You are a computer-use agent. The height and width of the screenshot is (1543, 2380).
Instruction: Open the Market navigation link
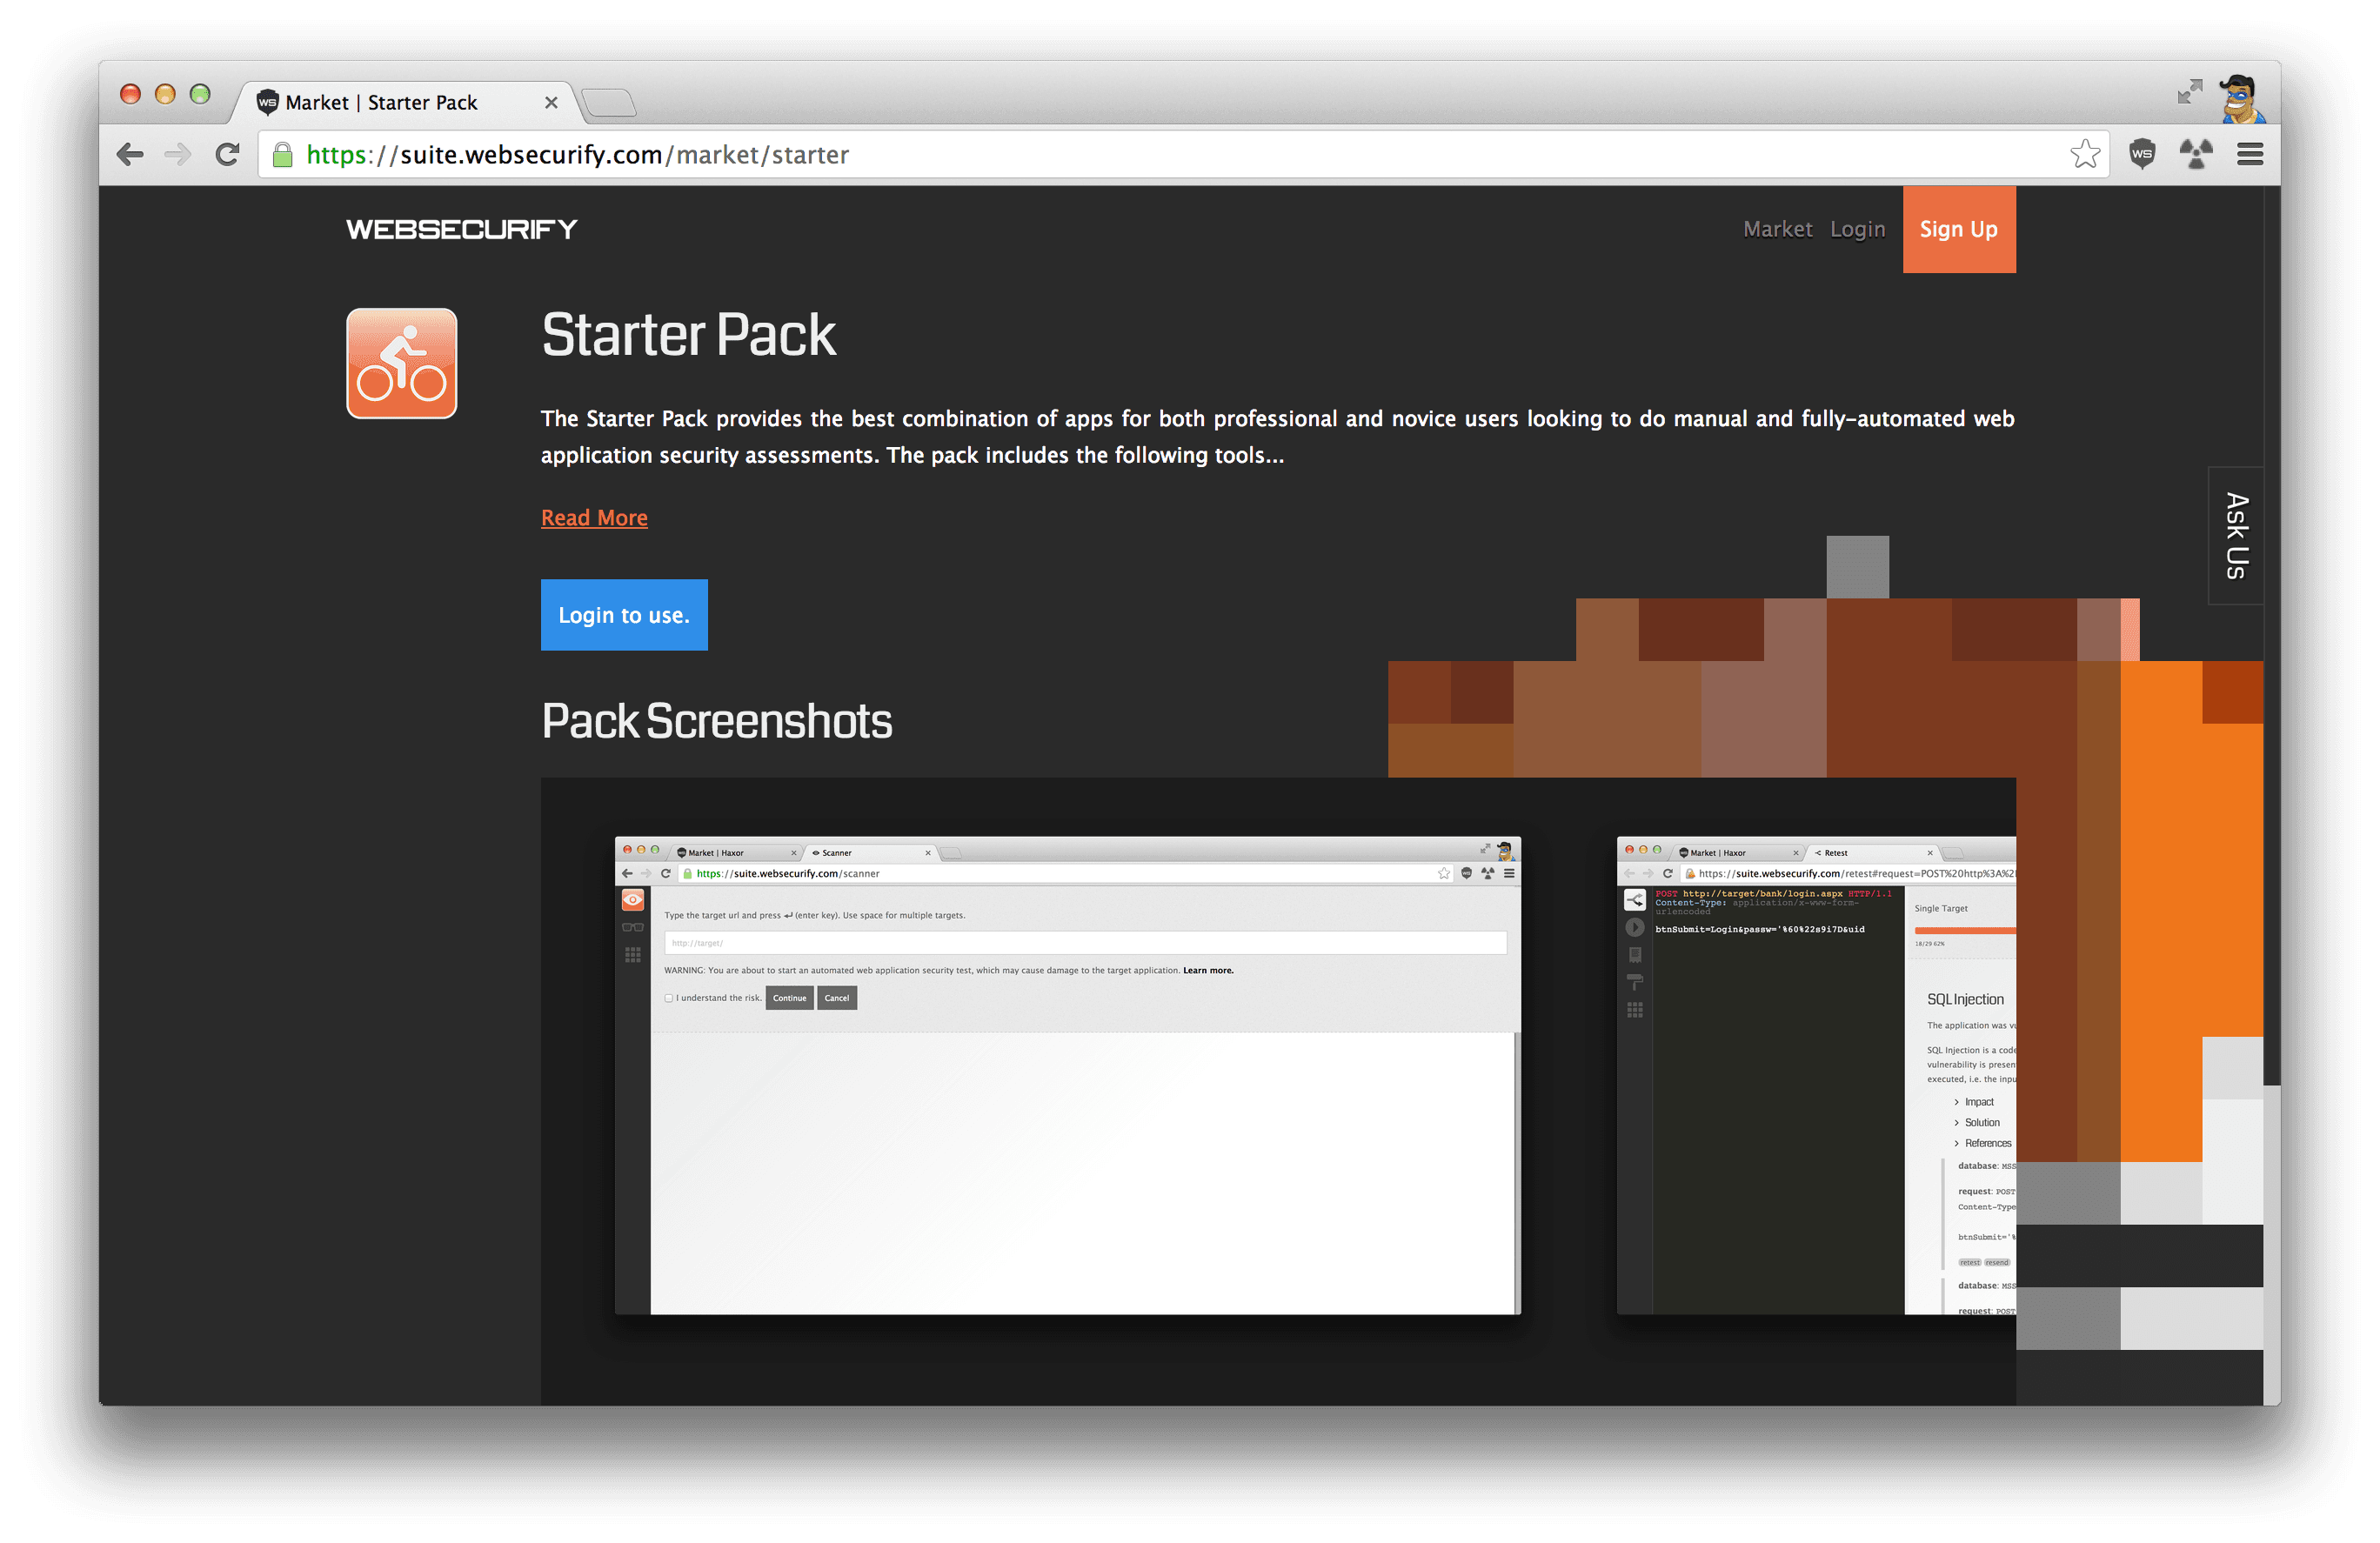(x=1777, y=229)
